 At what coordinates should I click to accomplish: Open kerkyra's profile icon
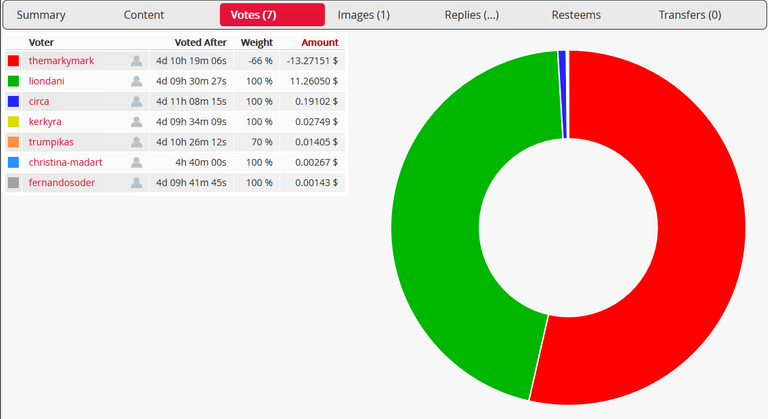coord(137,122)
